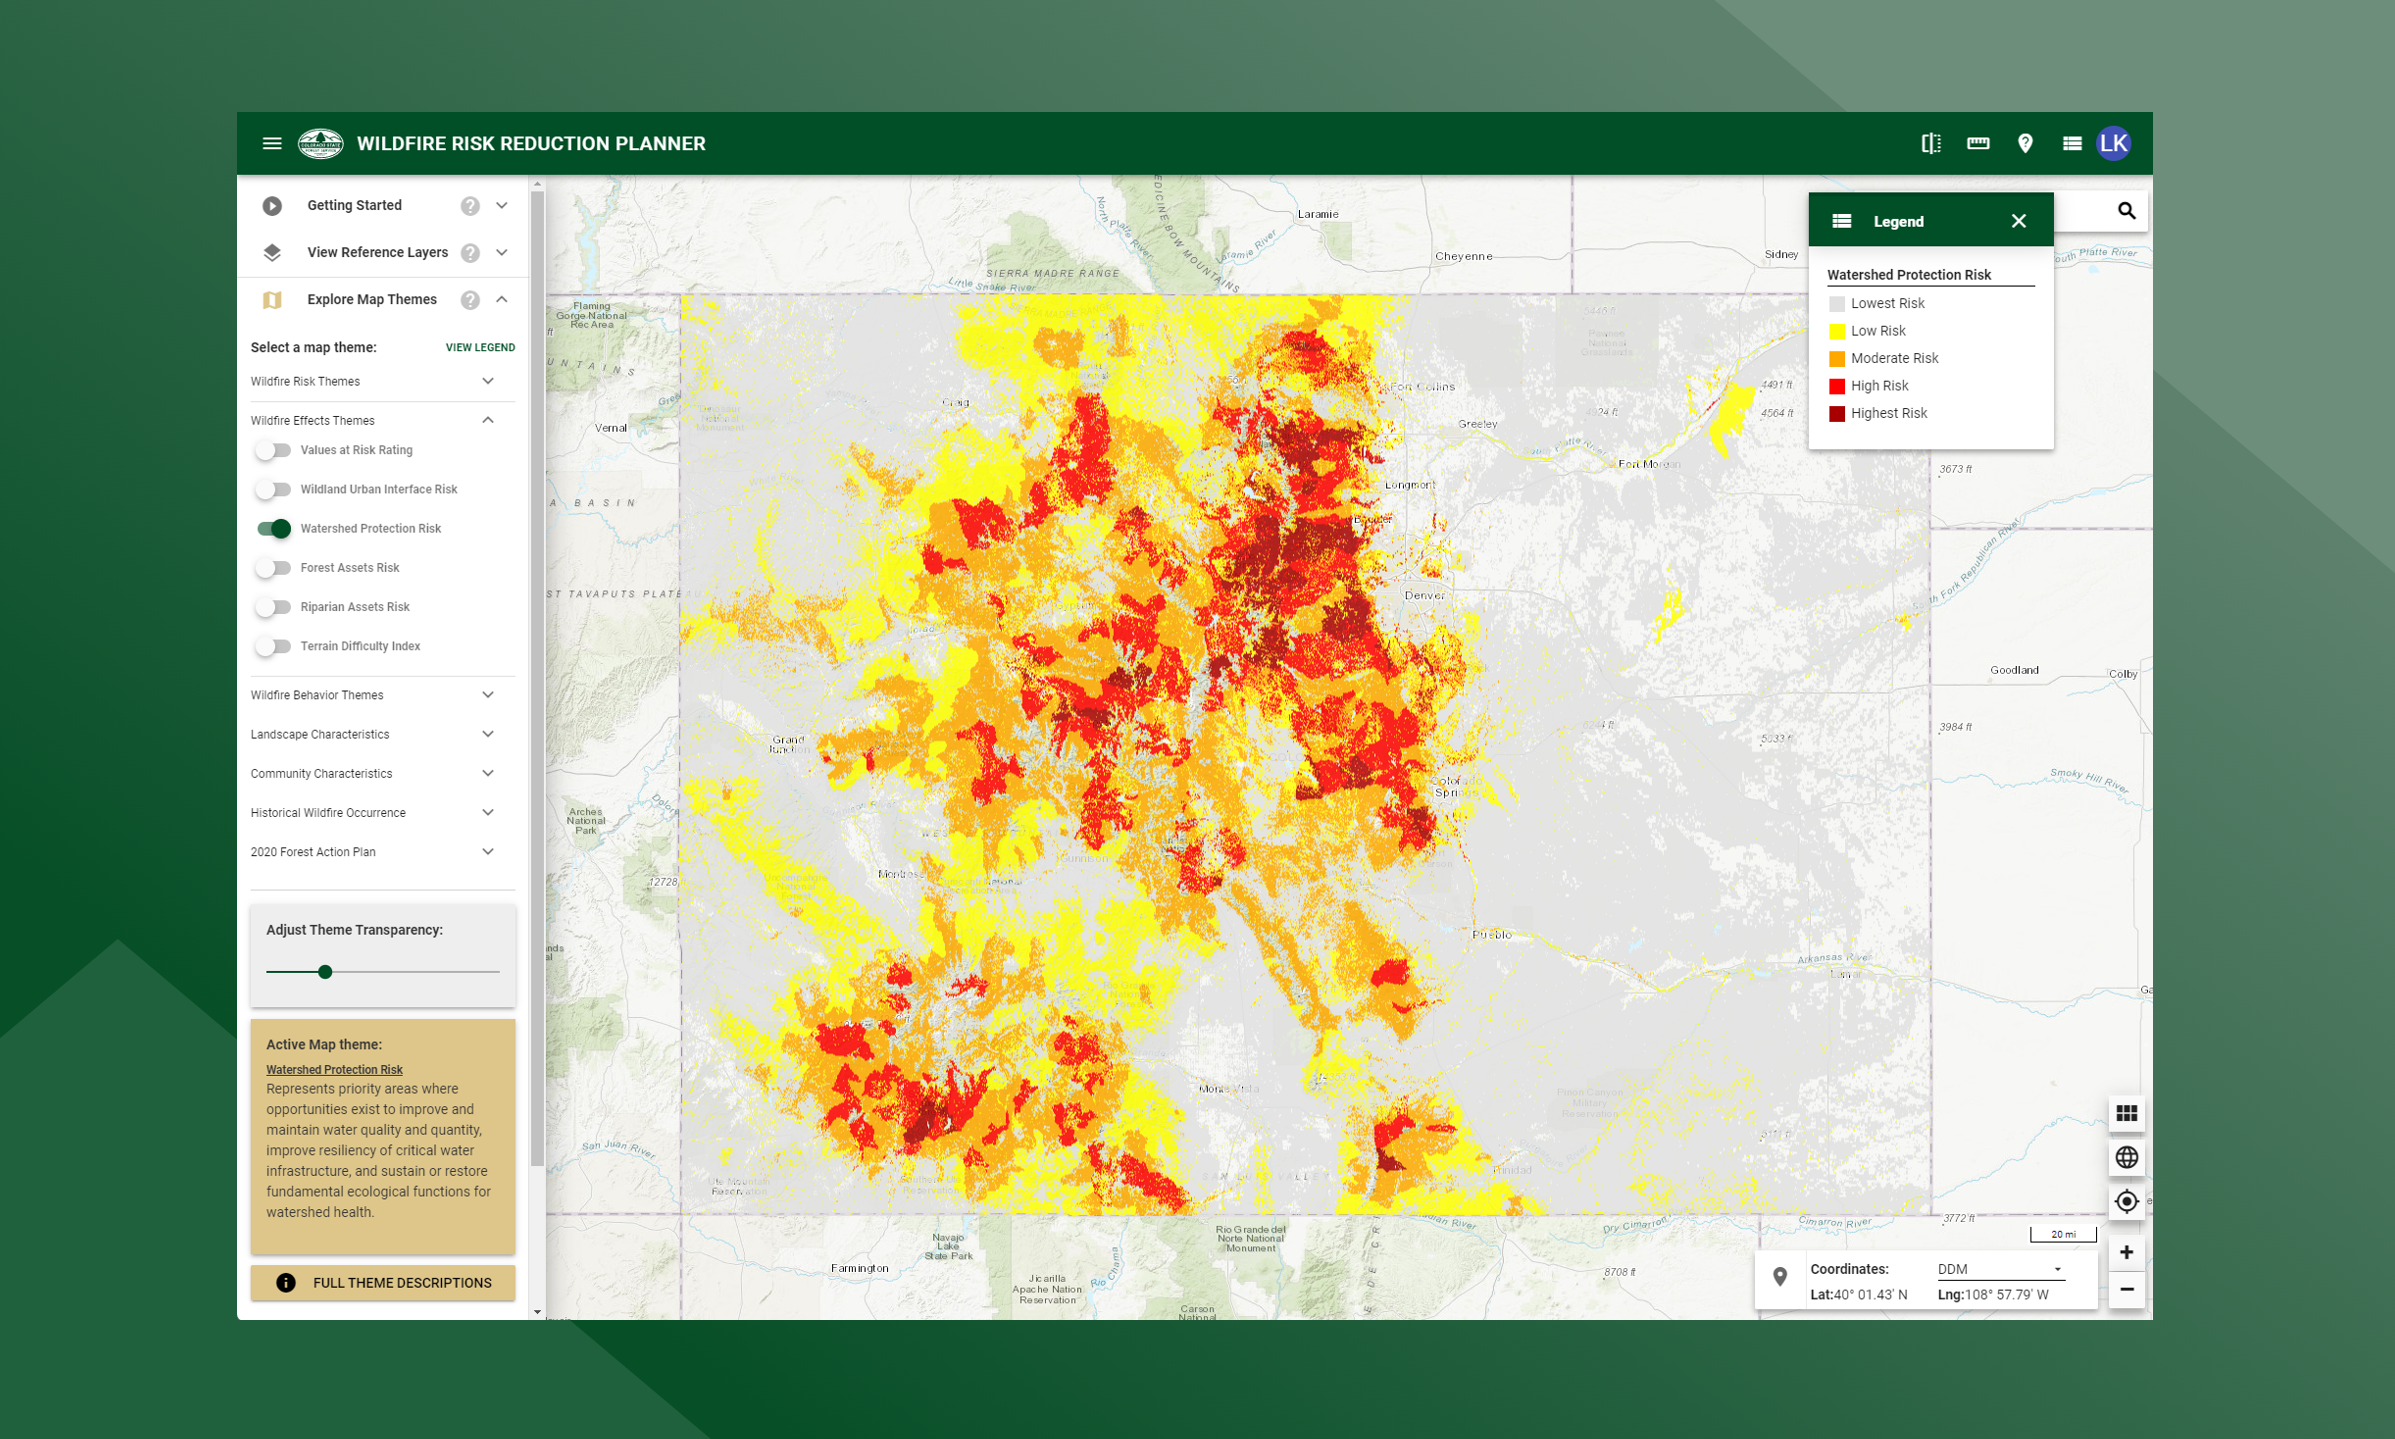Open help for View Reference Layers

pyautogui.click(x=470, y=253)
